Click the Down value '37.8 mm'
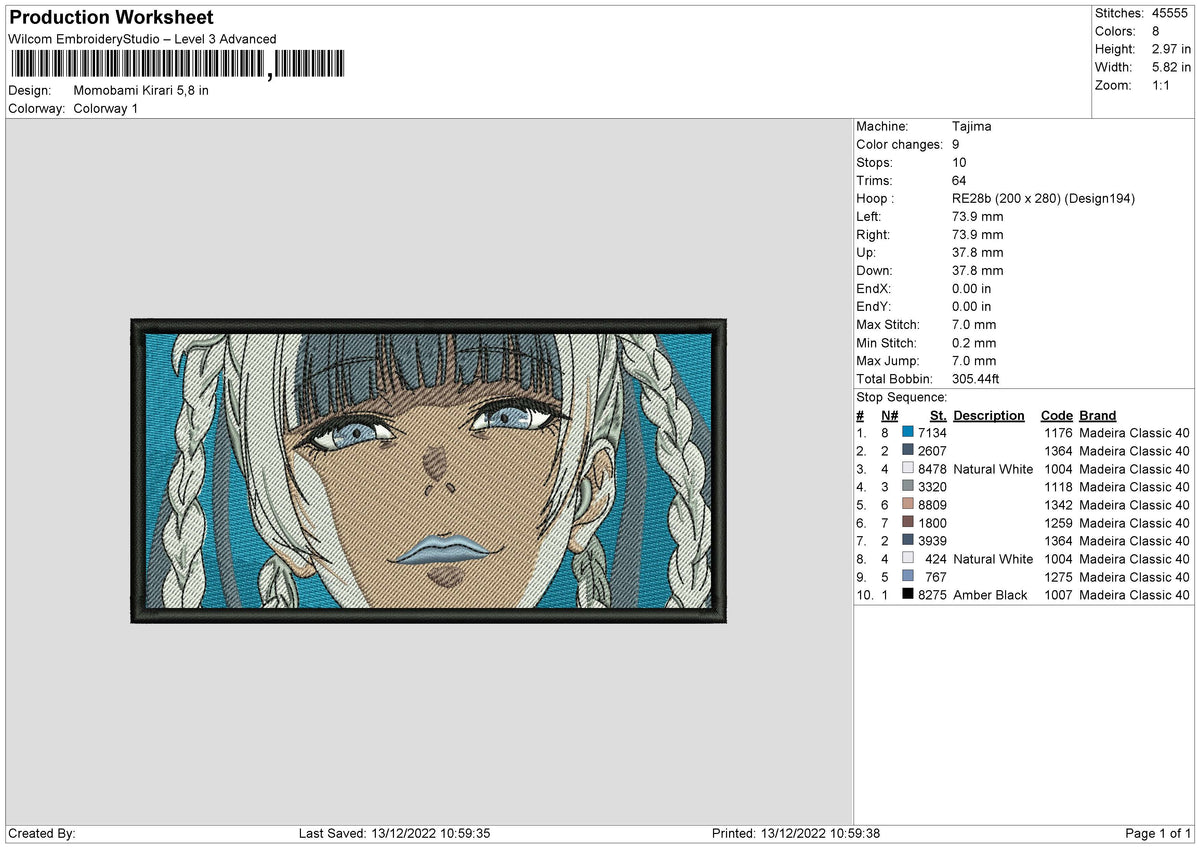 [x=978, y=271]
